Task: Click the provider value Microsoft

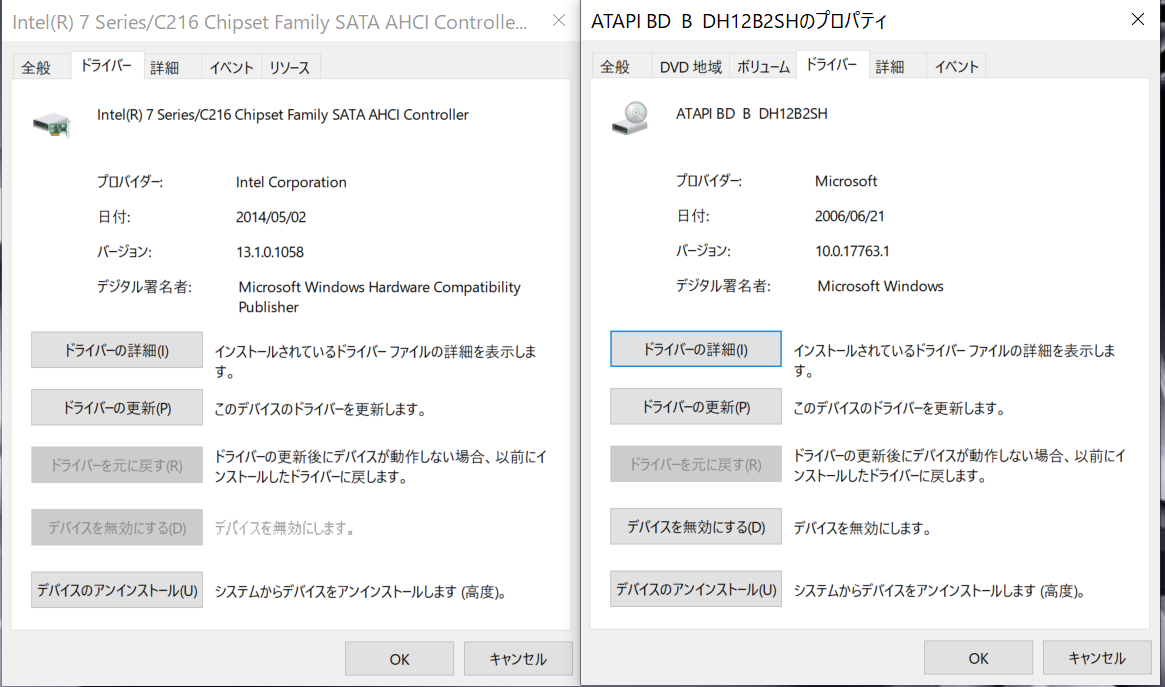Action: tap(846, 181)
